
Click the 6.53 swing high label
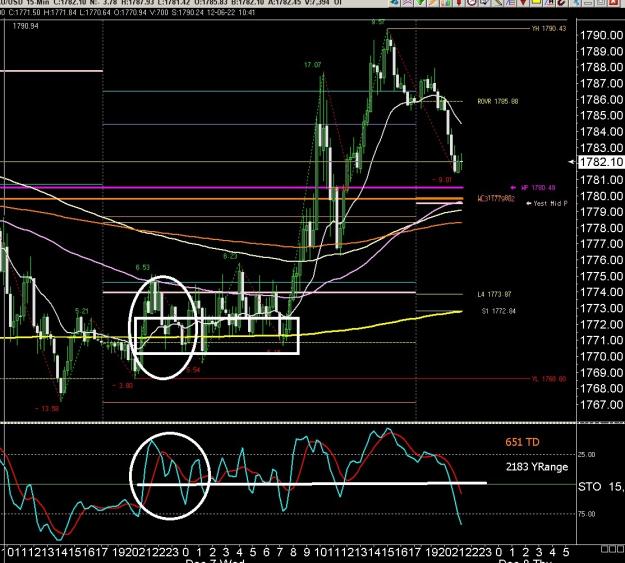(143, 267)
